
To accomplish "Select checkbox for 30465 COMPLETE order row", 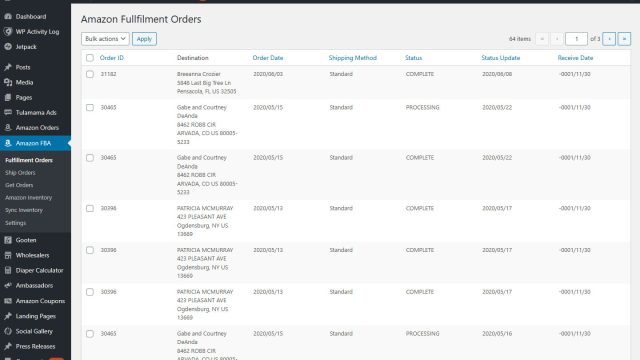I will click(90, 158).
